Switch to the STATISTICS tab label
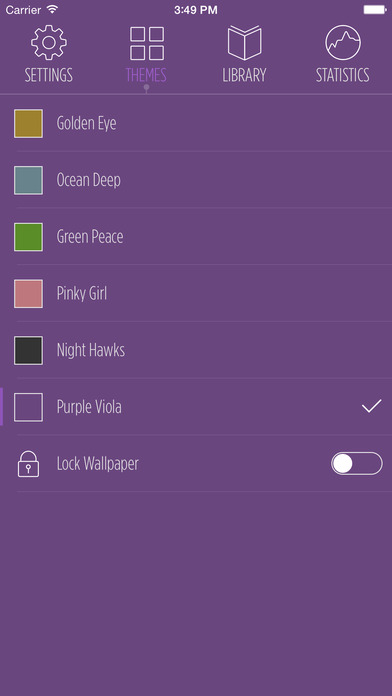 tap(343, 75)
